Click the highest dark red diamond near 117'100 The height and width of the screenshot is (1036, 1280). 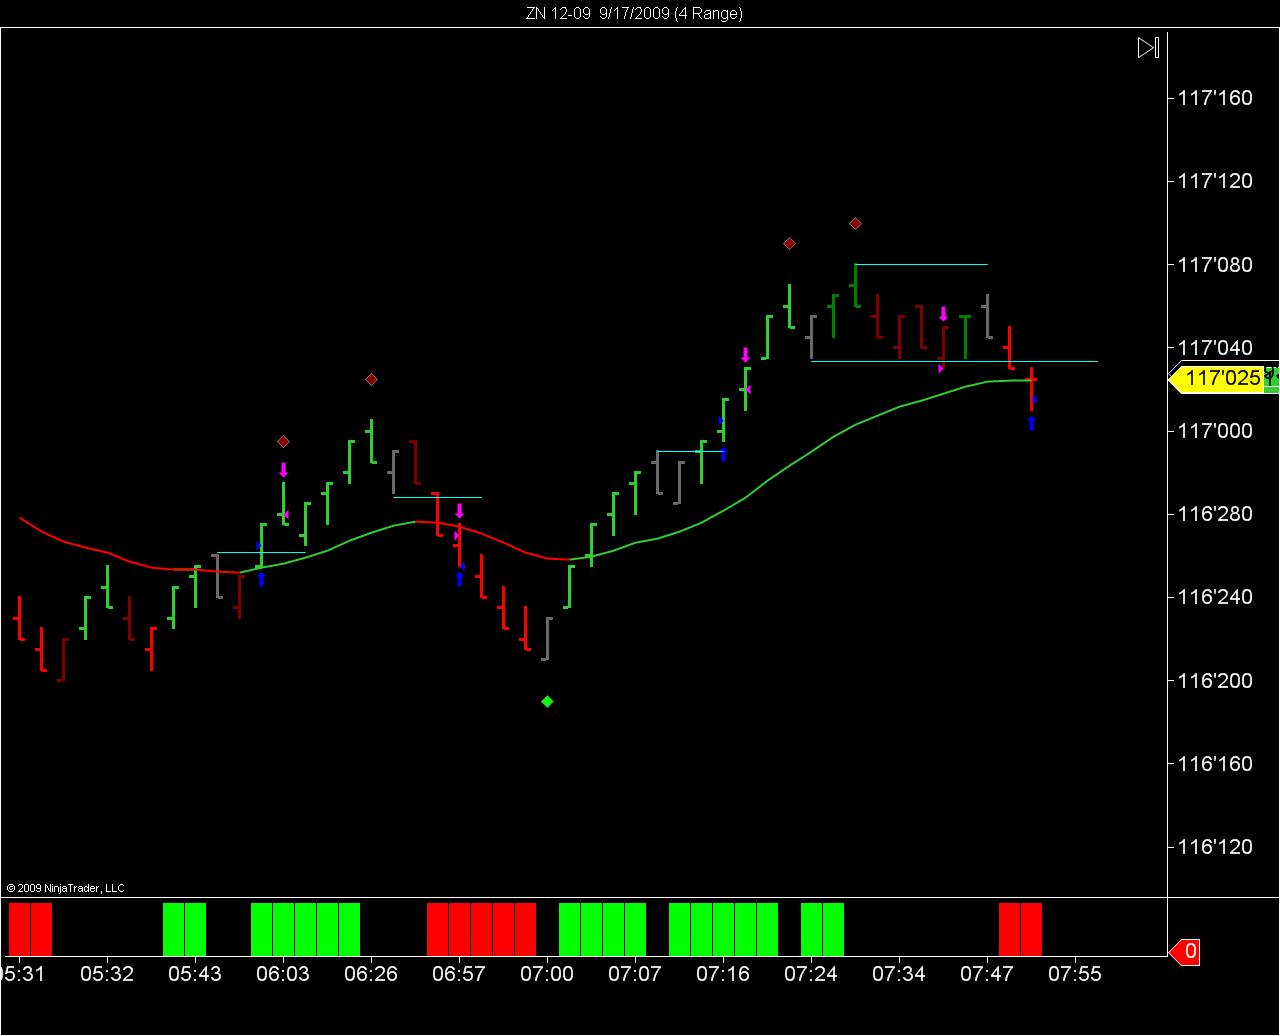click(x=855, y=224)
